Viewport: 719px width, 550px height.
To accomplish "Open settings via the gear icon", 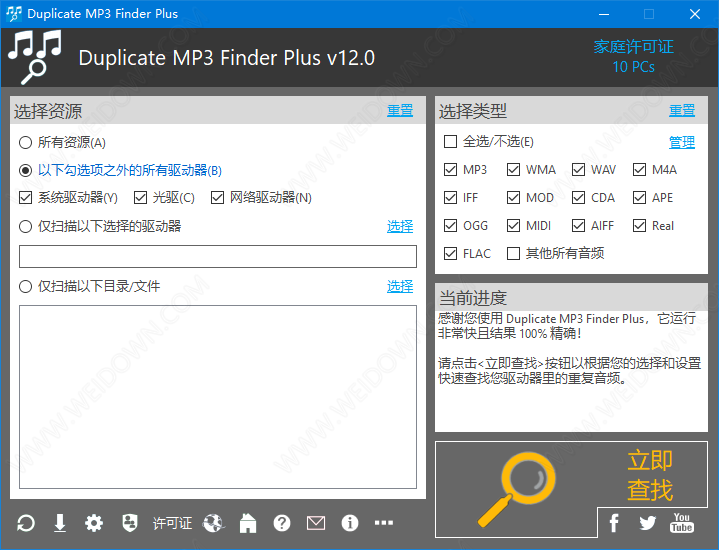I will (94, 523).
